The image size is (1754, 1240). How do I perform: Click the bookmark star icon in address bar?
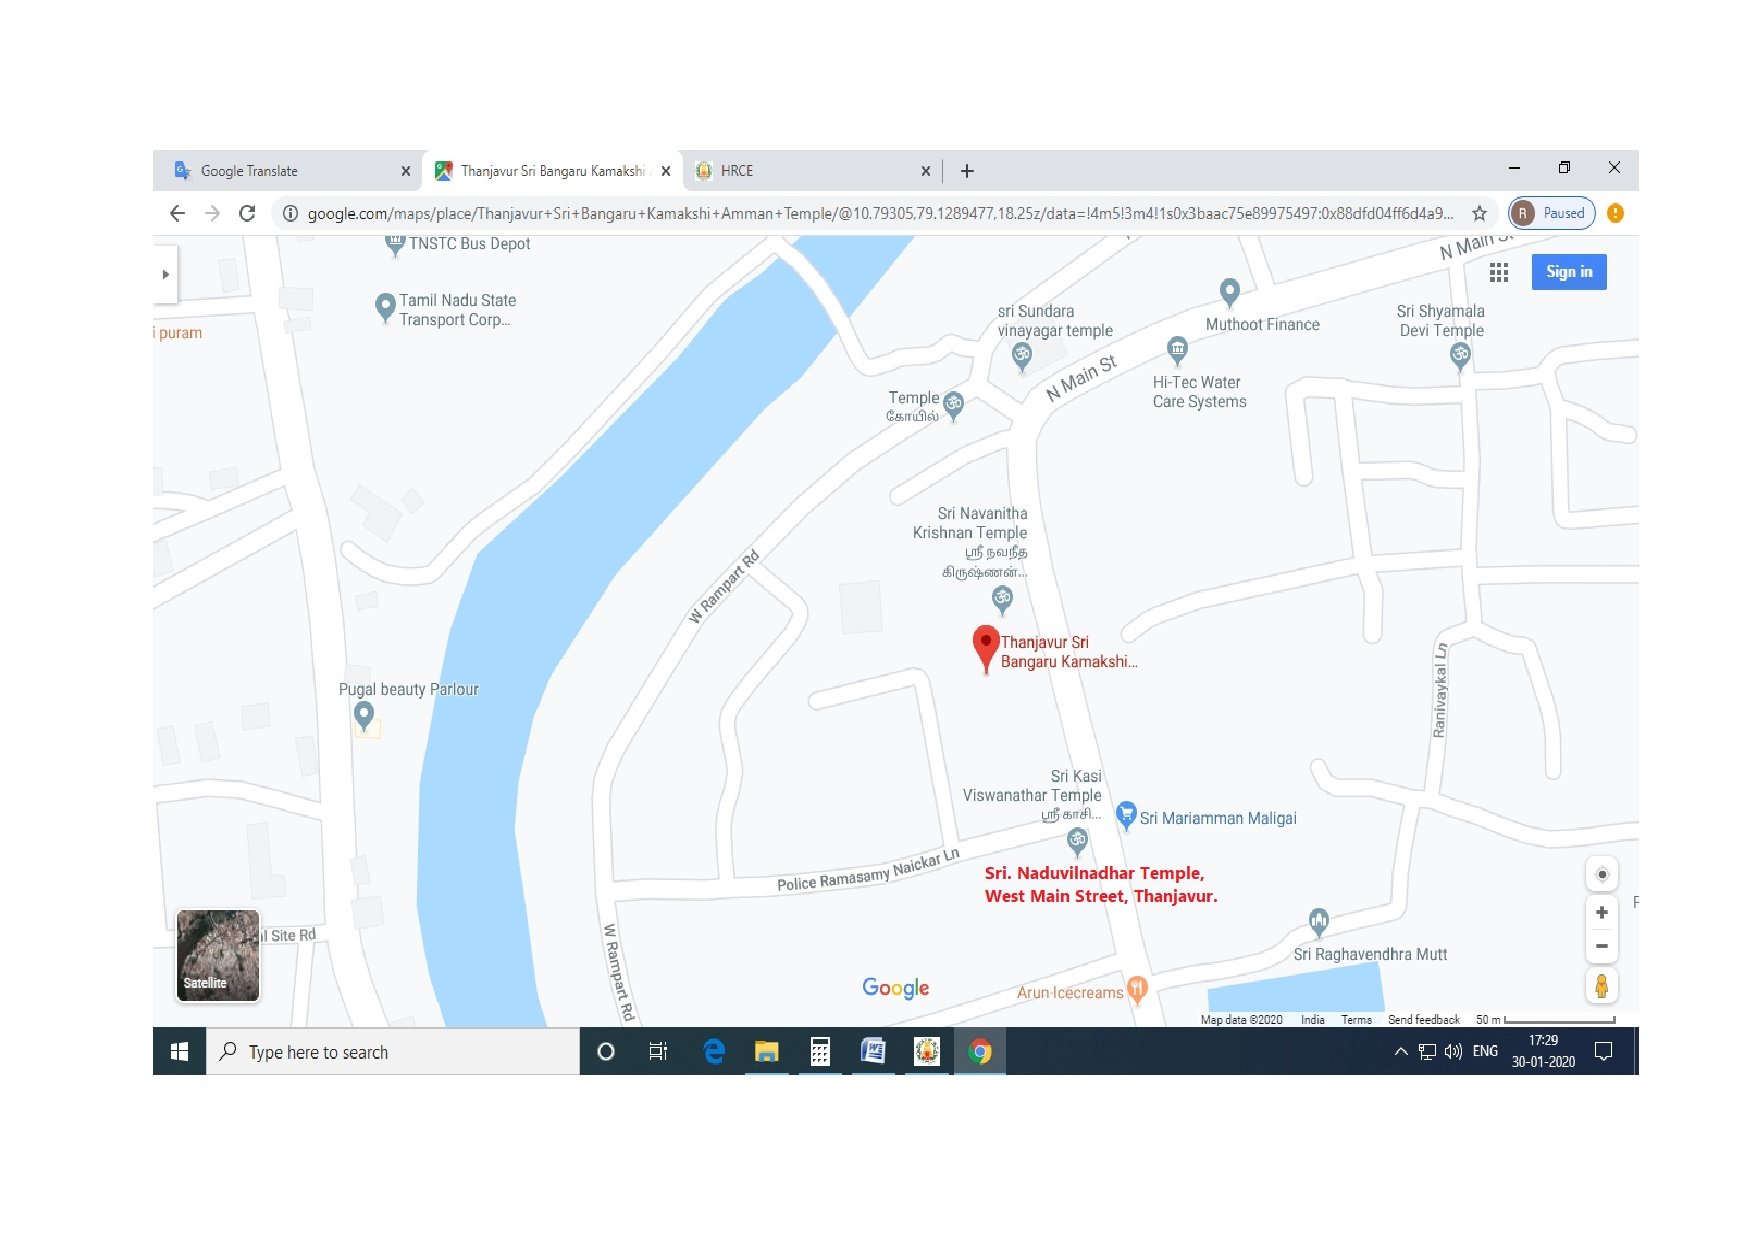click(1479, 213)
